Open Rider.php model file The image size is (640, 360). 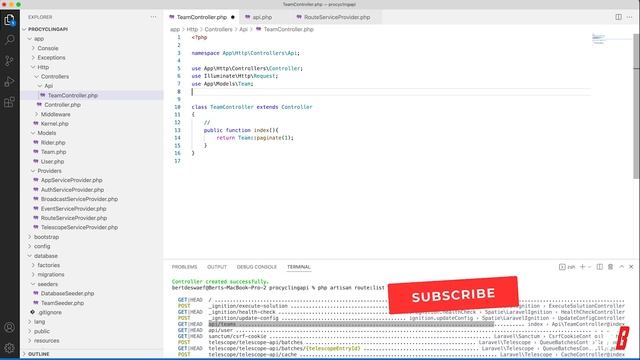pos(53,142)
